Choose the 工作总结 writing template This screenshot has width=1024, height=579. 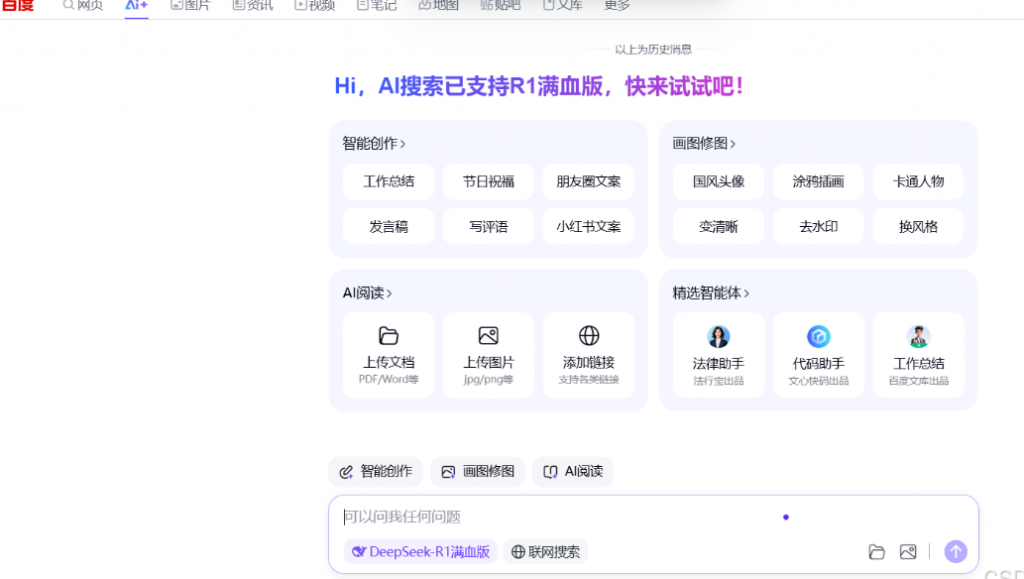pyautogui.click(x=389, y=181)
